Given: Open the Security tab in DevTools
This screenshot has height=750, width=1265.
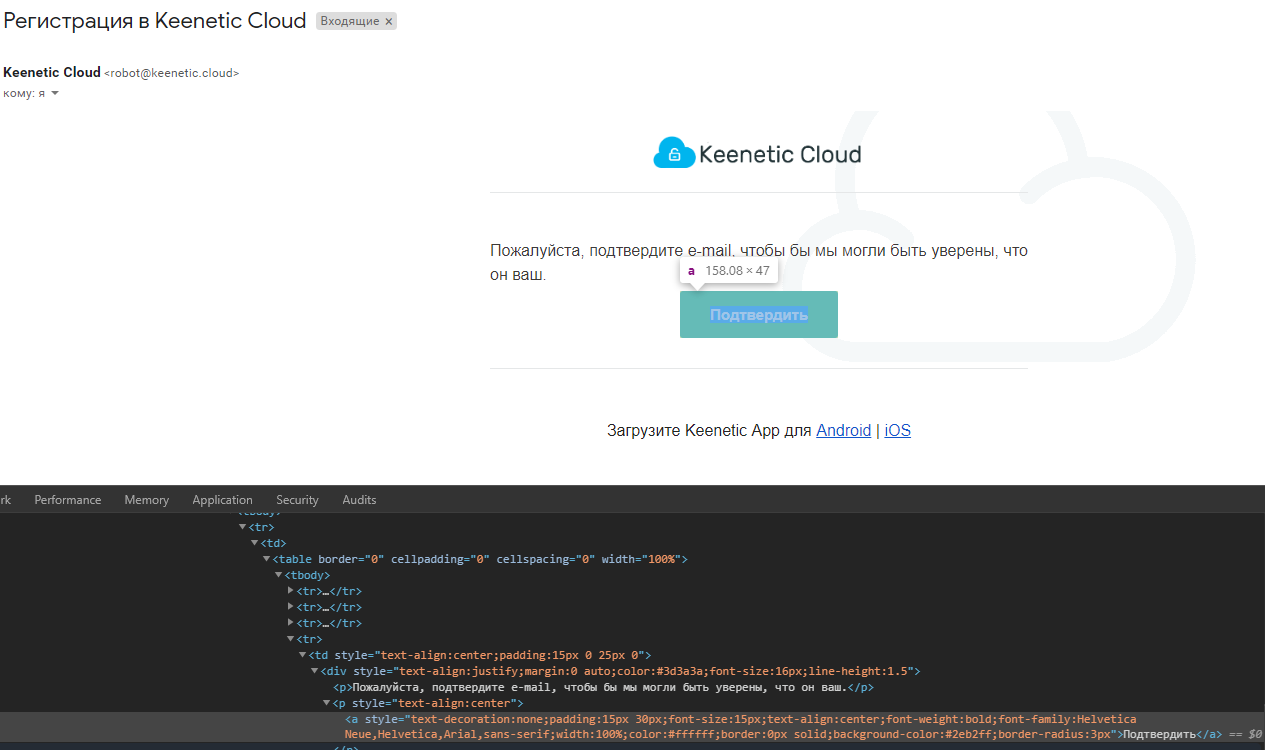Looking at the screenshot, I should pos(297,500).
